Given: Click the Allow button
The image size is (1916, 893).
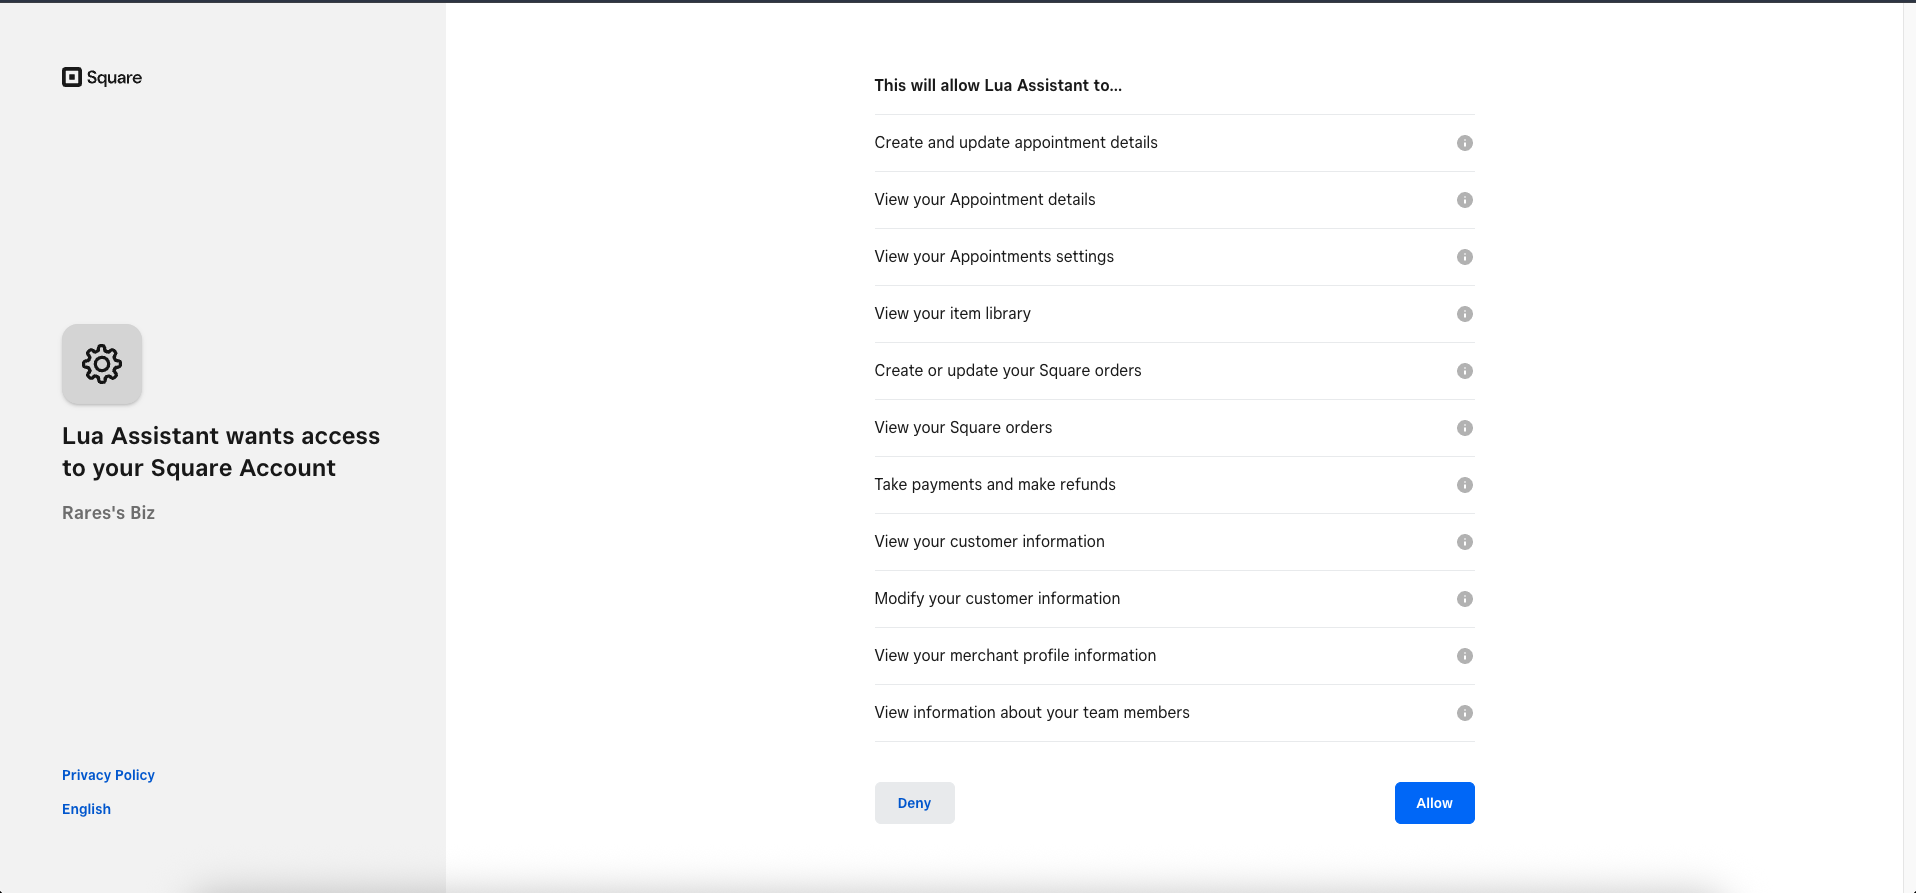Looking at the screenshot, I should point(1434,803).
